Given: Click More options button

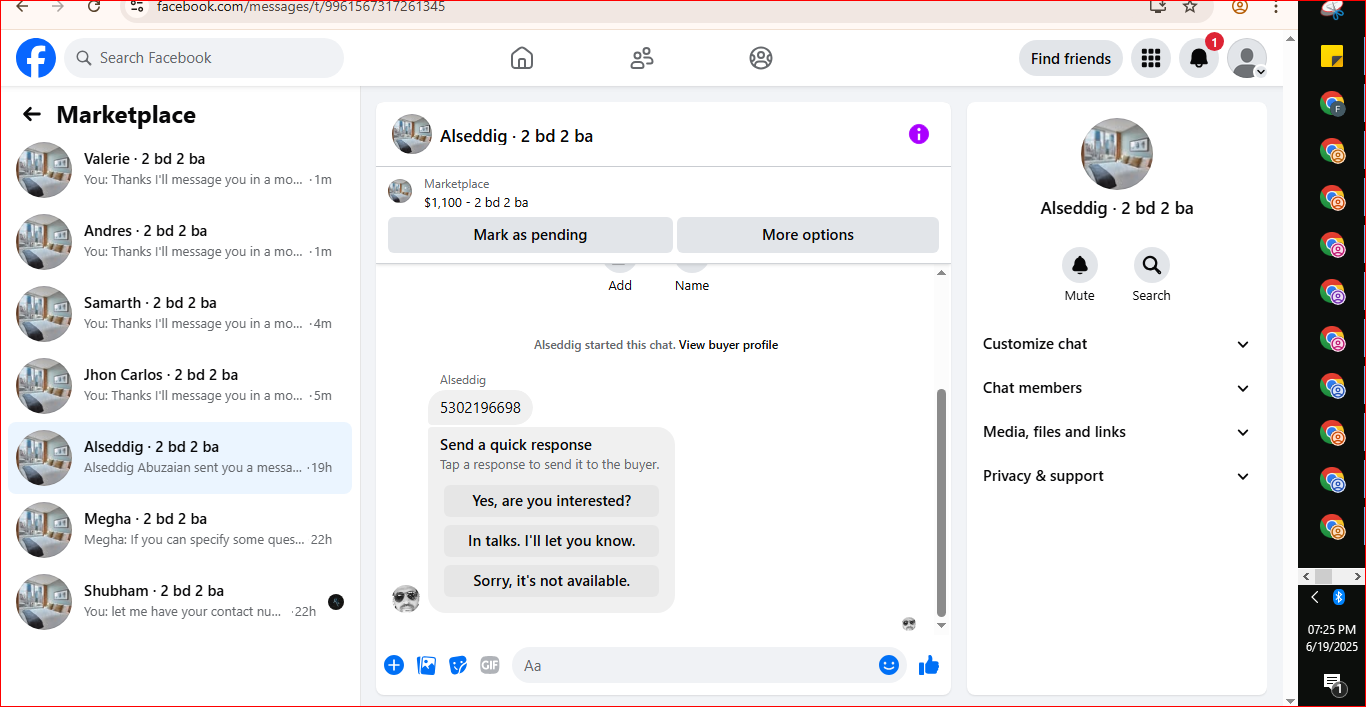Looking at the screenshot, I should coord(808,235).
